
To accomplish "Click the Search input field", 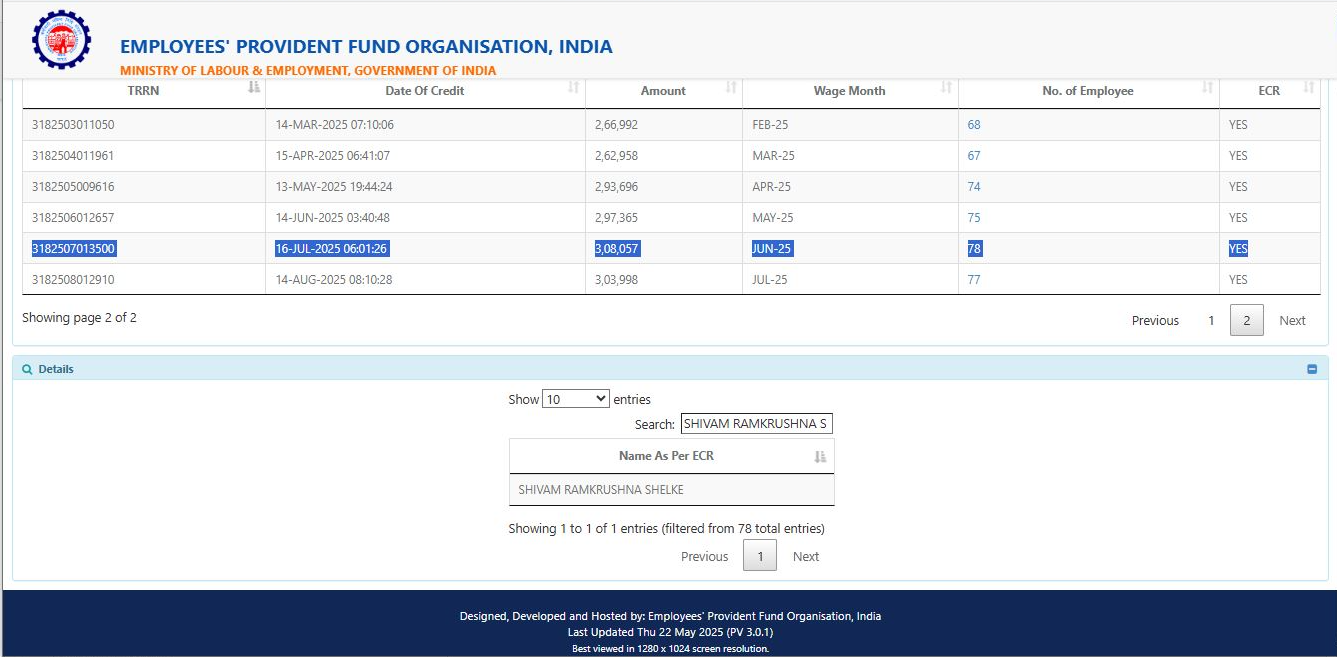I will (x=757, y=424).
